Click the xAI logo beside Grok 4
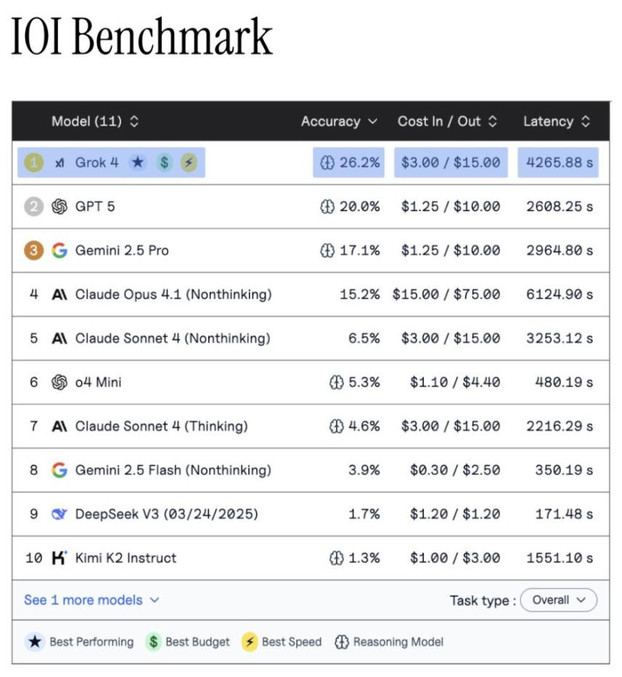This screenshot has width=622, height=677. 60,162
